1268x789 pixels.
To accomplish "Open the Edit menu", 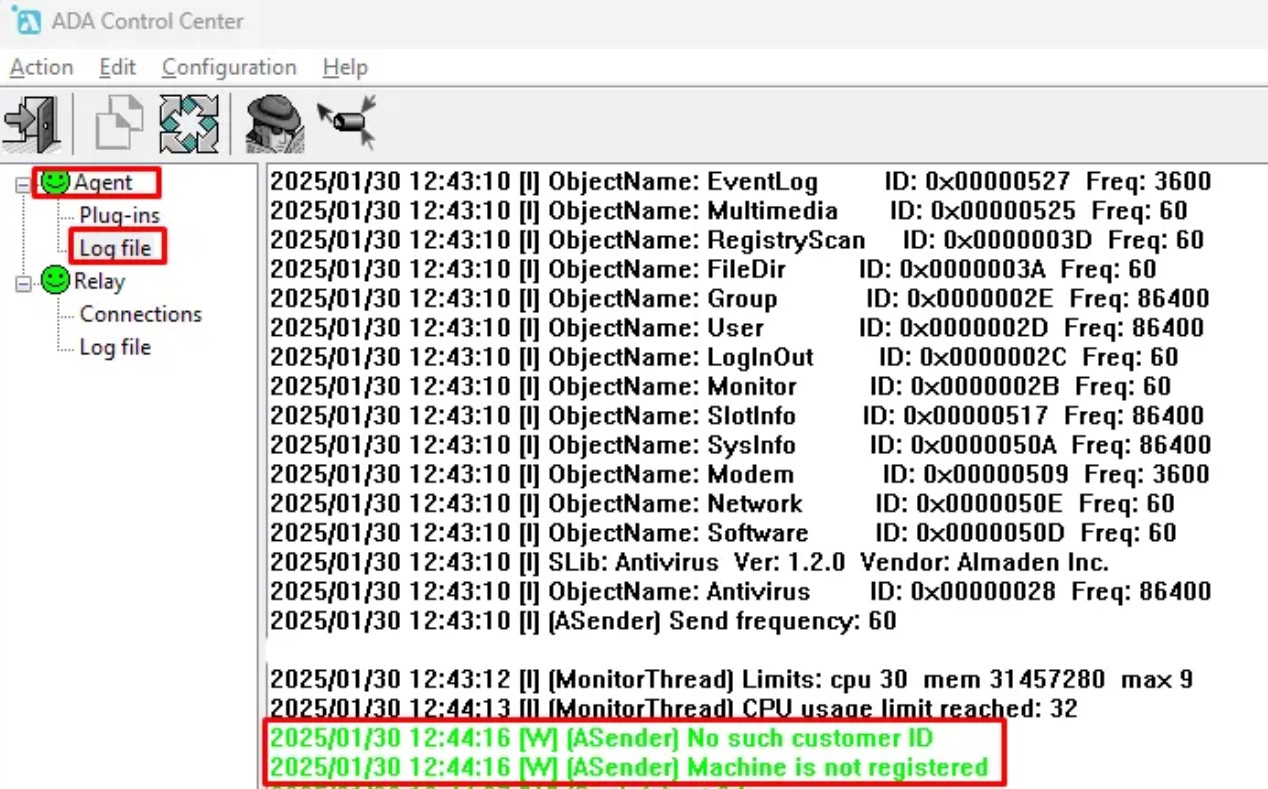I will [116, 67].
